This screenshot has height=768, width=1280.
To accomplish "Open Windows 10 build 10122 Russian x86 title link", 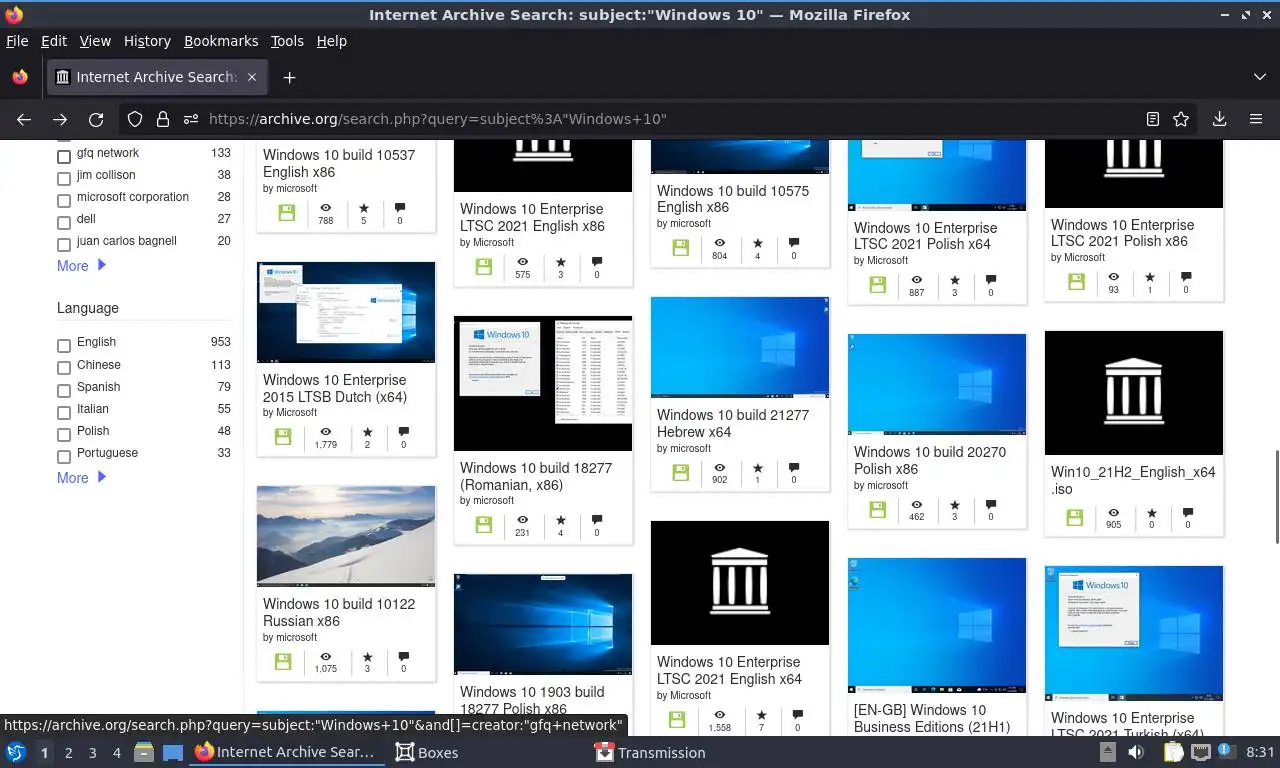I will coord(339,612).
